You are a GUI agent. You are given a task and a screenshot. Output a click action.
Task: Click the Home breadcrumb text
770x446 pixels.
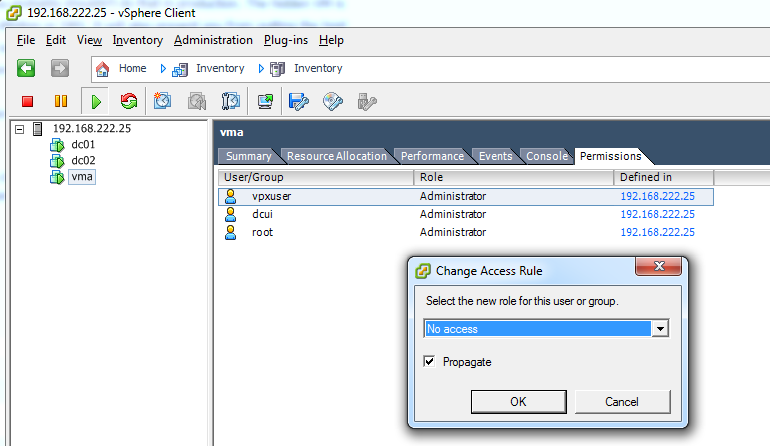click(133, 68)
